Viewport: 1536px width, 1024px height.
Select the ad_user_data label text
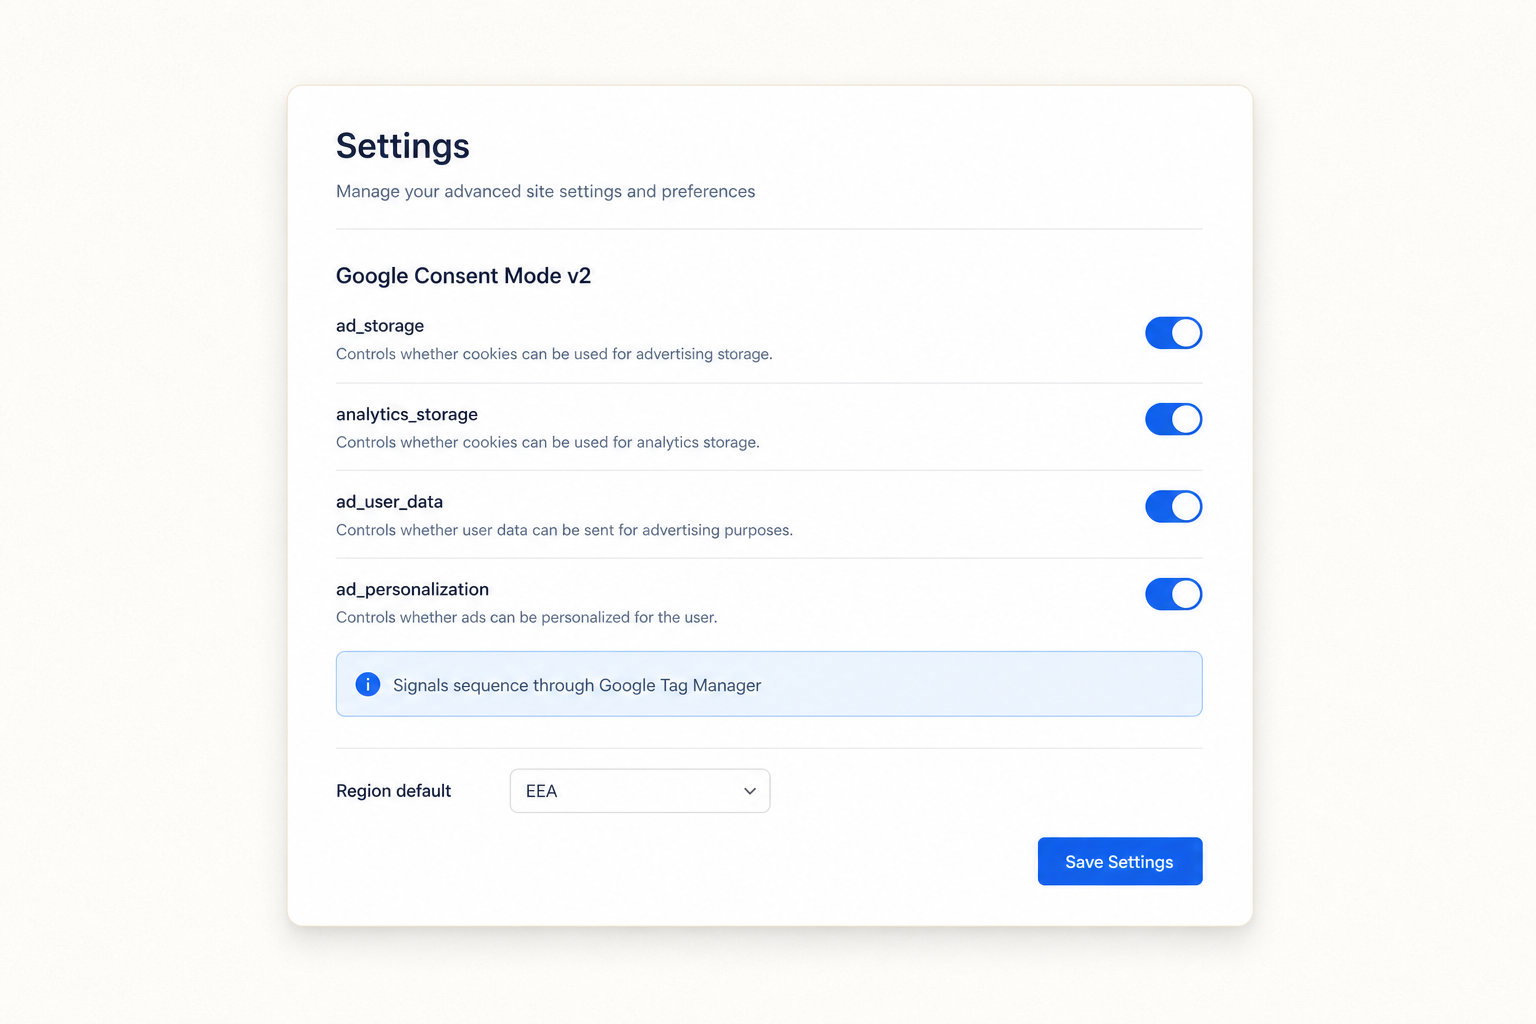tap(389, 502)
